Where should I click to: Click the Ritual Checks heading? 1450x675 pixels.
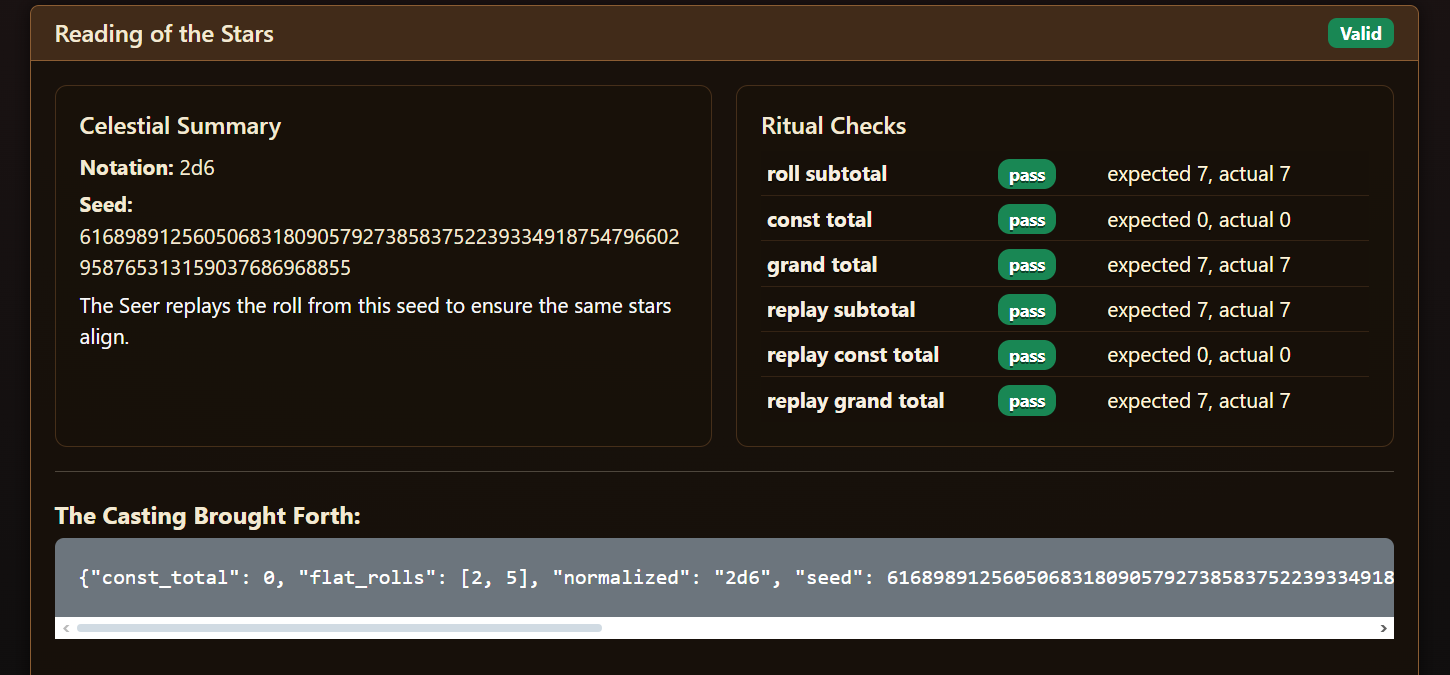tap(833, 126)
